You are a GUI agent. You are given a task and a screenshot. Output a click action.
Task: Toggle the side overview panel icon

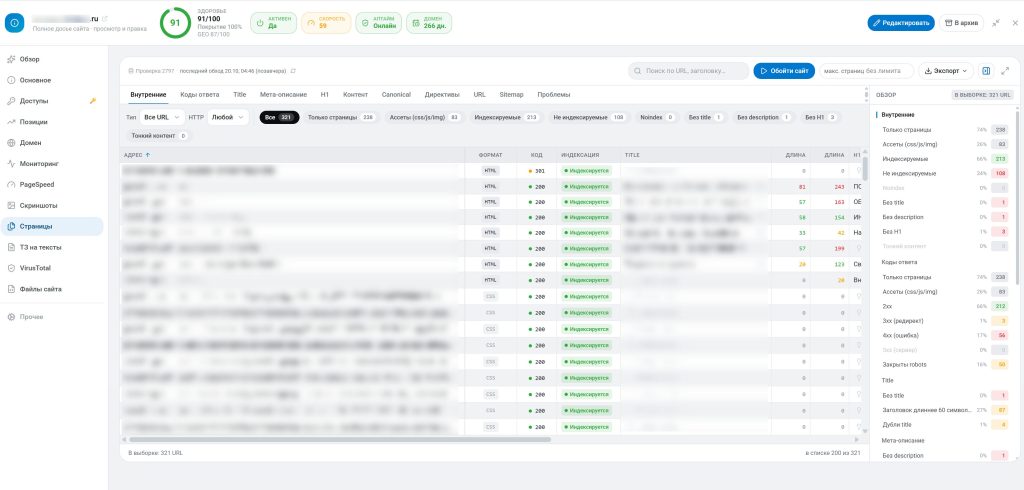pos(986,71)
